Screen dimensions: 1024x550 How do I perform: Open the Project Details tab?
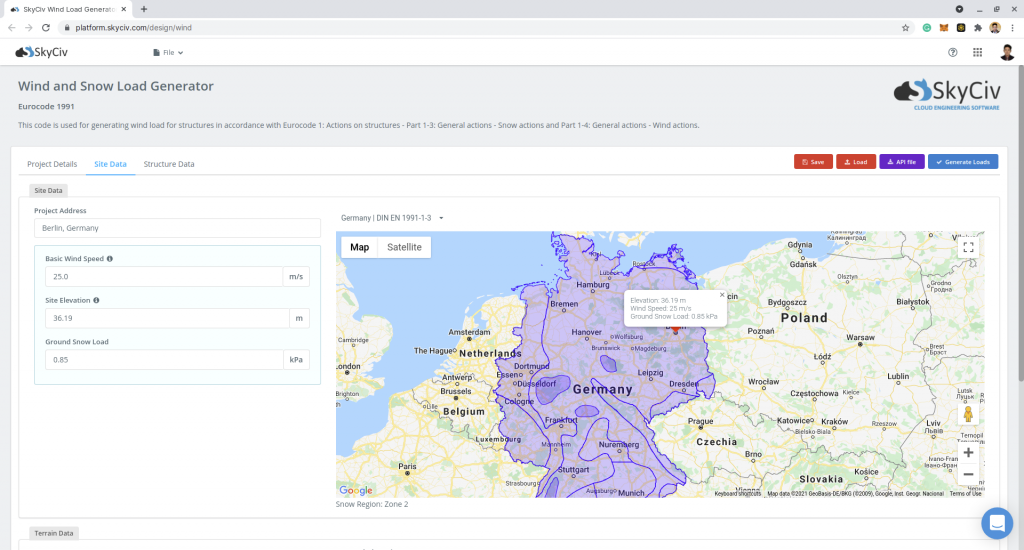pyautogui.click(x=52, y=164)
